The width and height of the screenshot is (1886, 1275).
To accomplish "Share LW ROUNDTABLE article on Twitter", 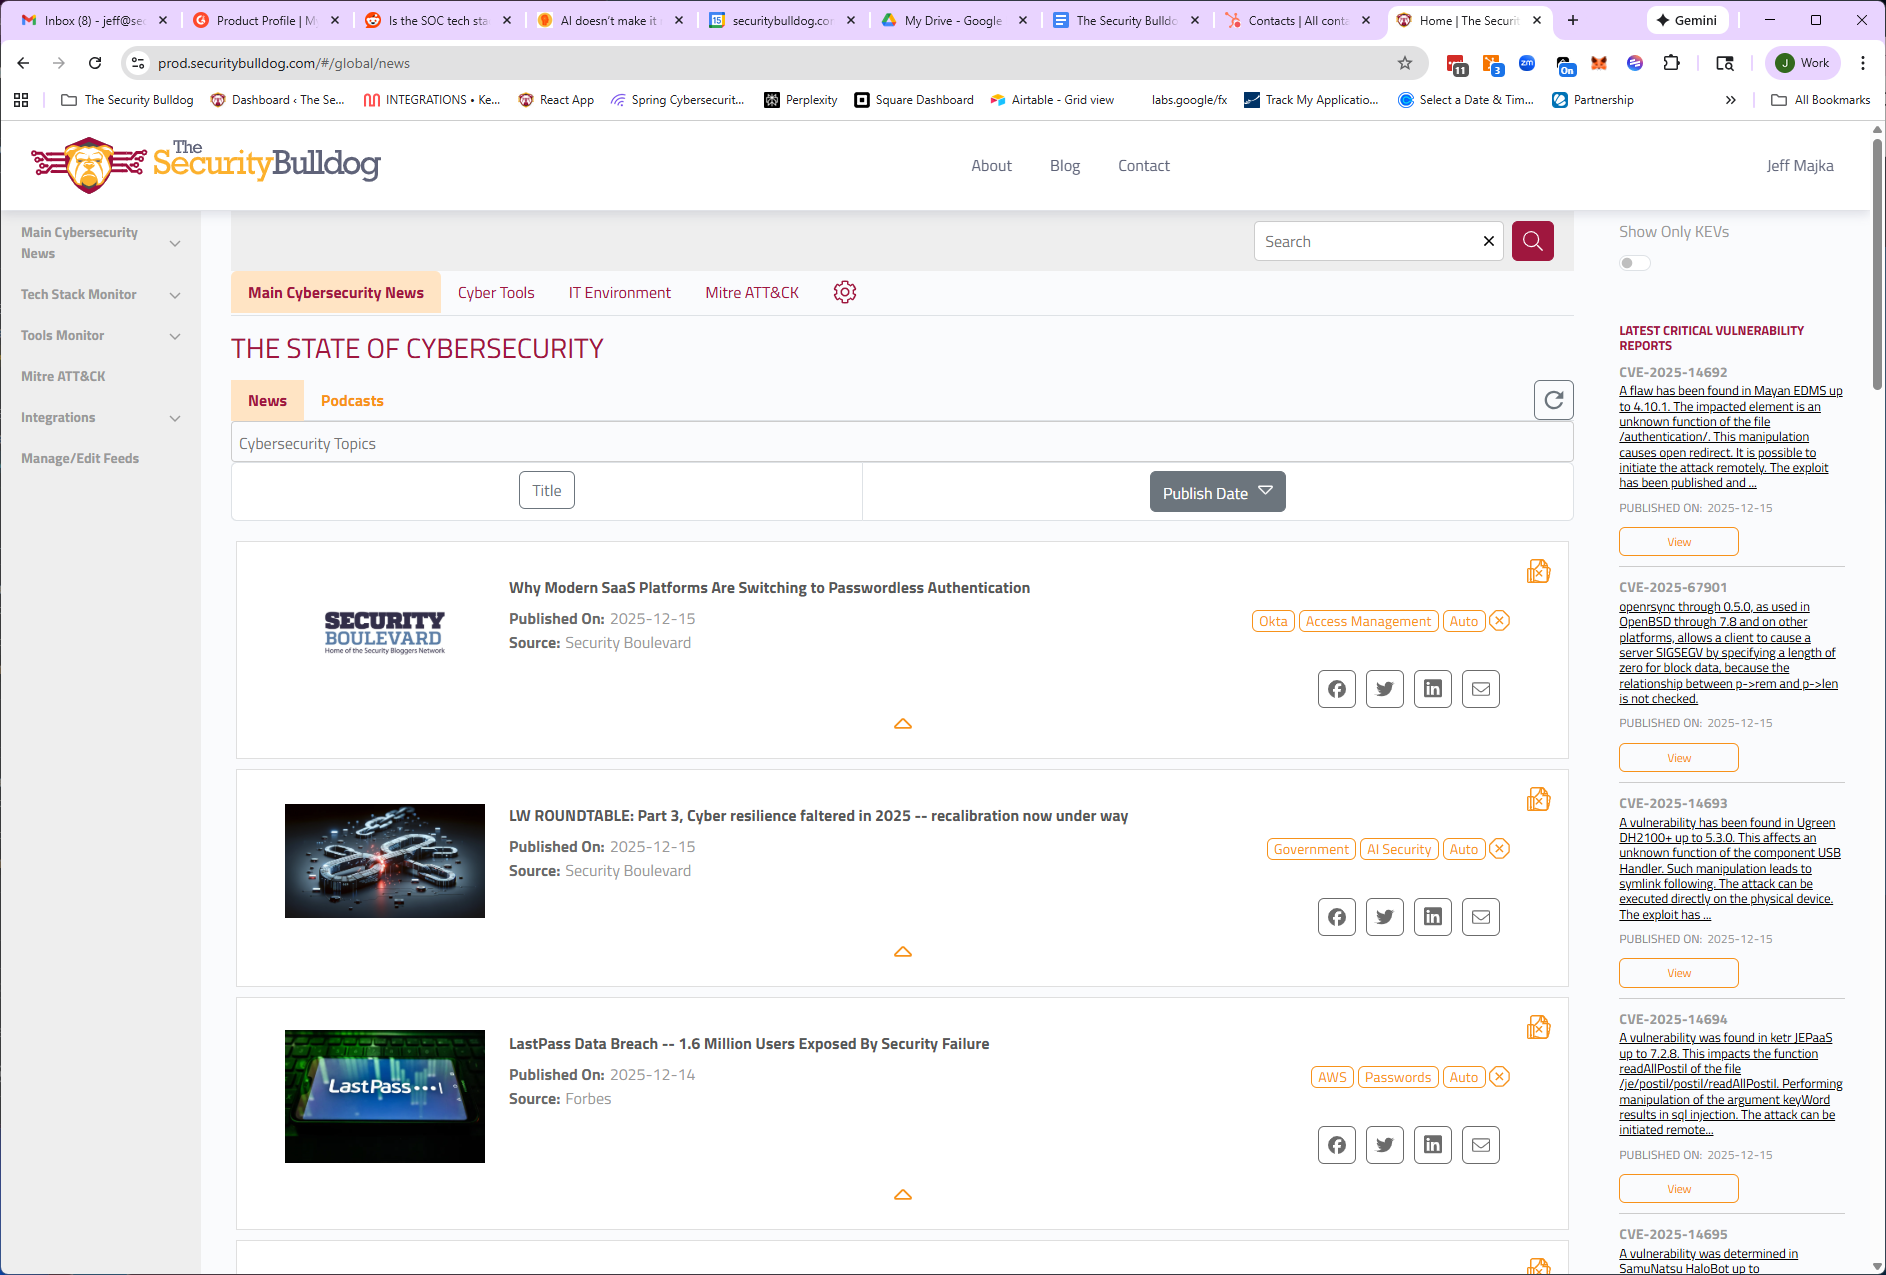I will click(1385, 917).
